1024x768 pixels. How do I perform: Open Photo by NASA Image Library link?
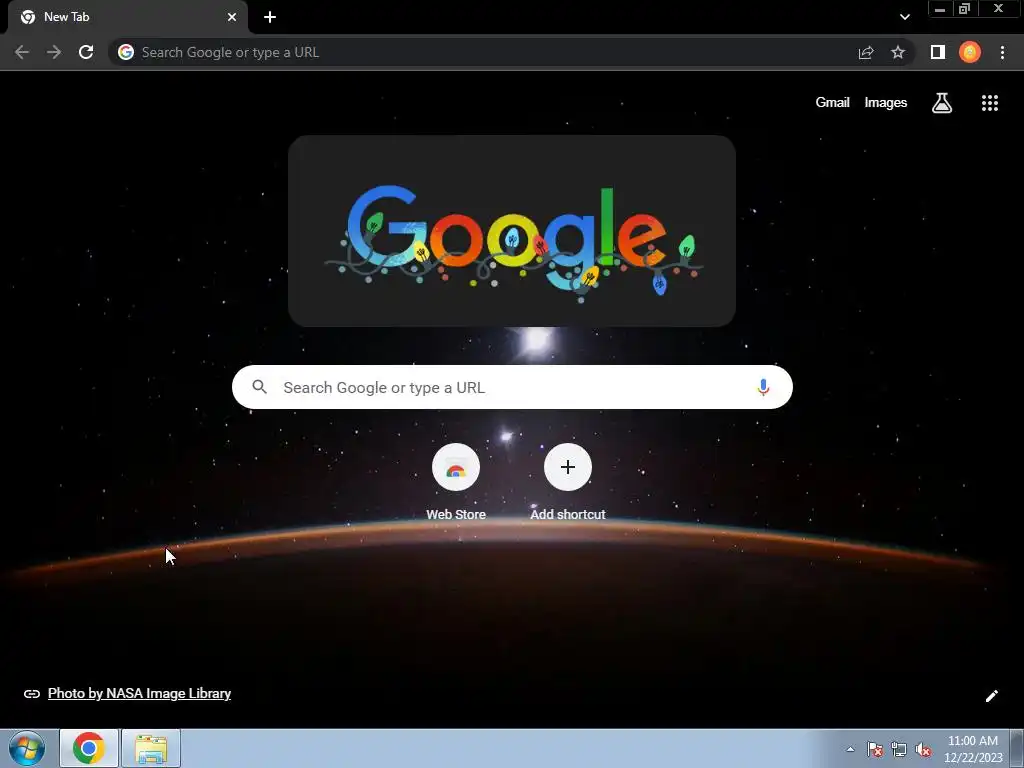coord(139,694)
